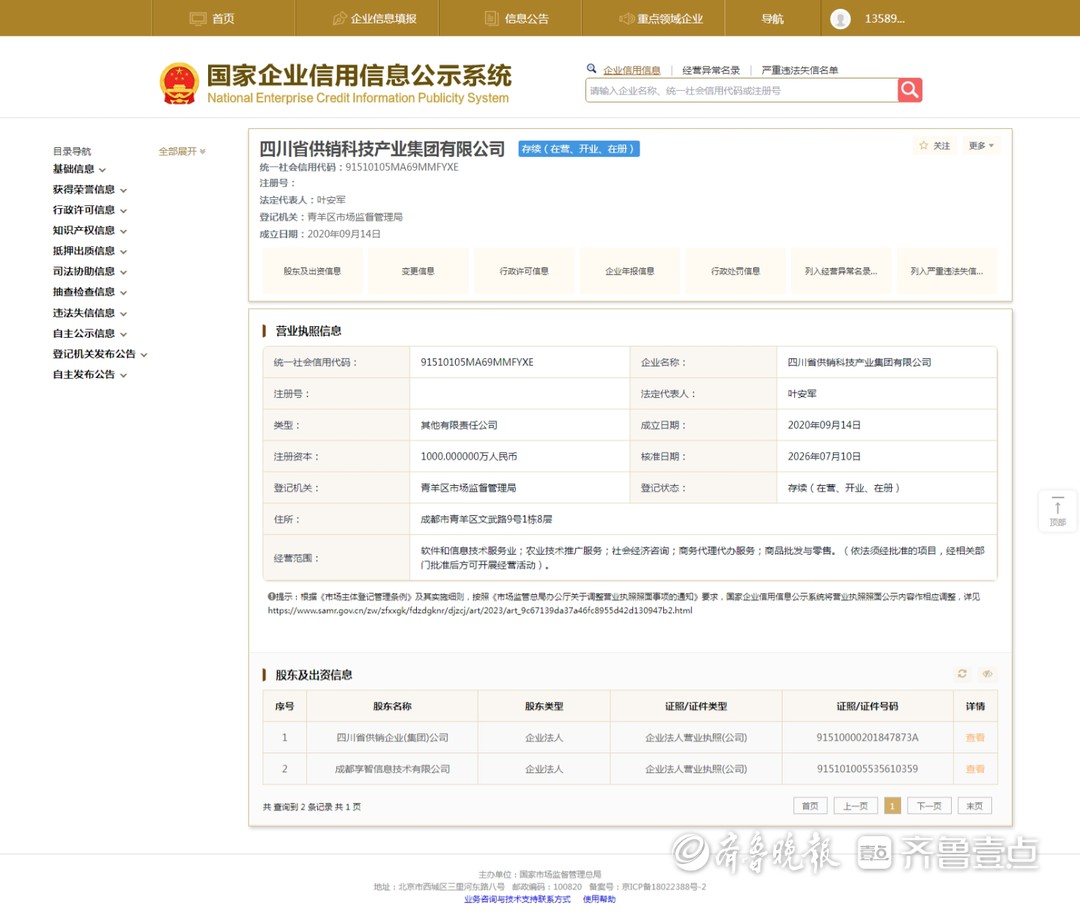Click shareholder name 四川省供销企业(集团)公司
1080x918 pixels.
click(392, 738)
